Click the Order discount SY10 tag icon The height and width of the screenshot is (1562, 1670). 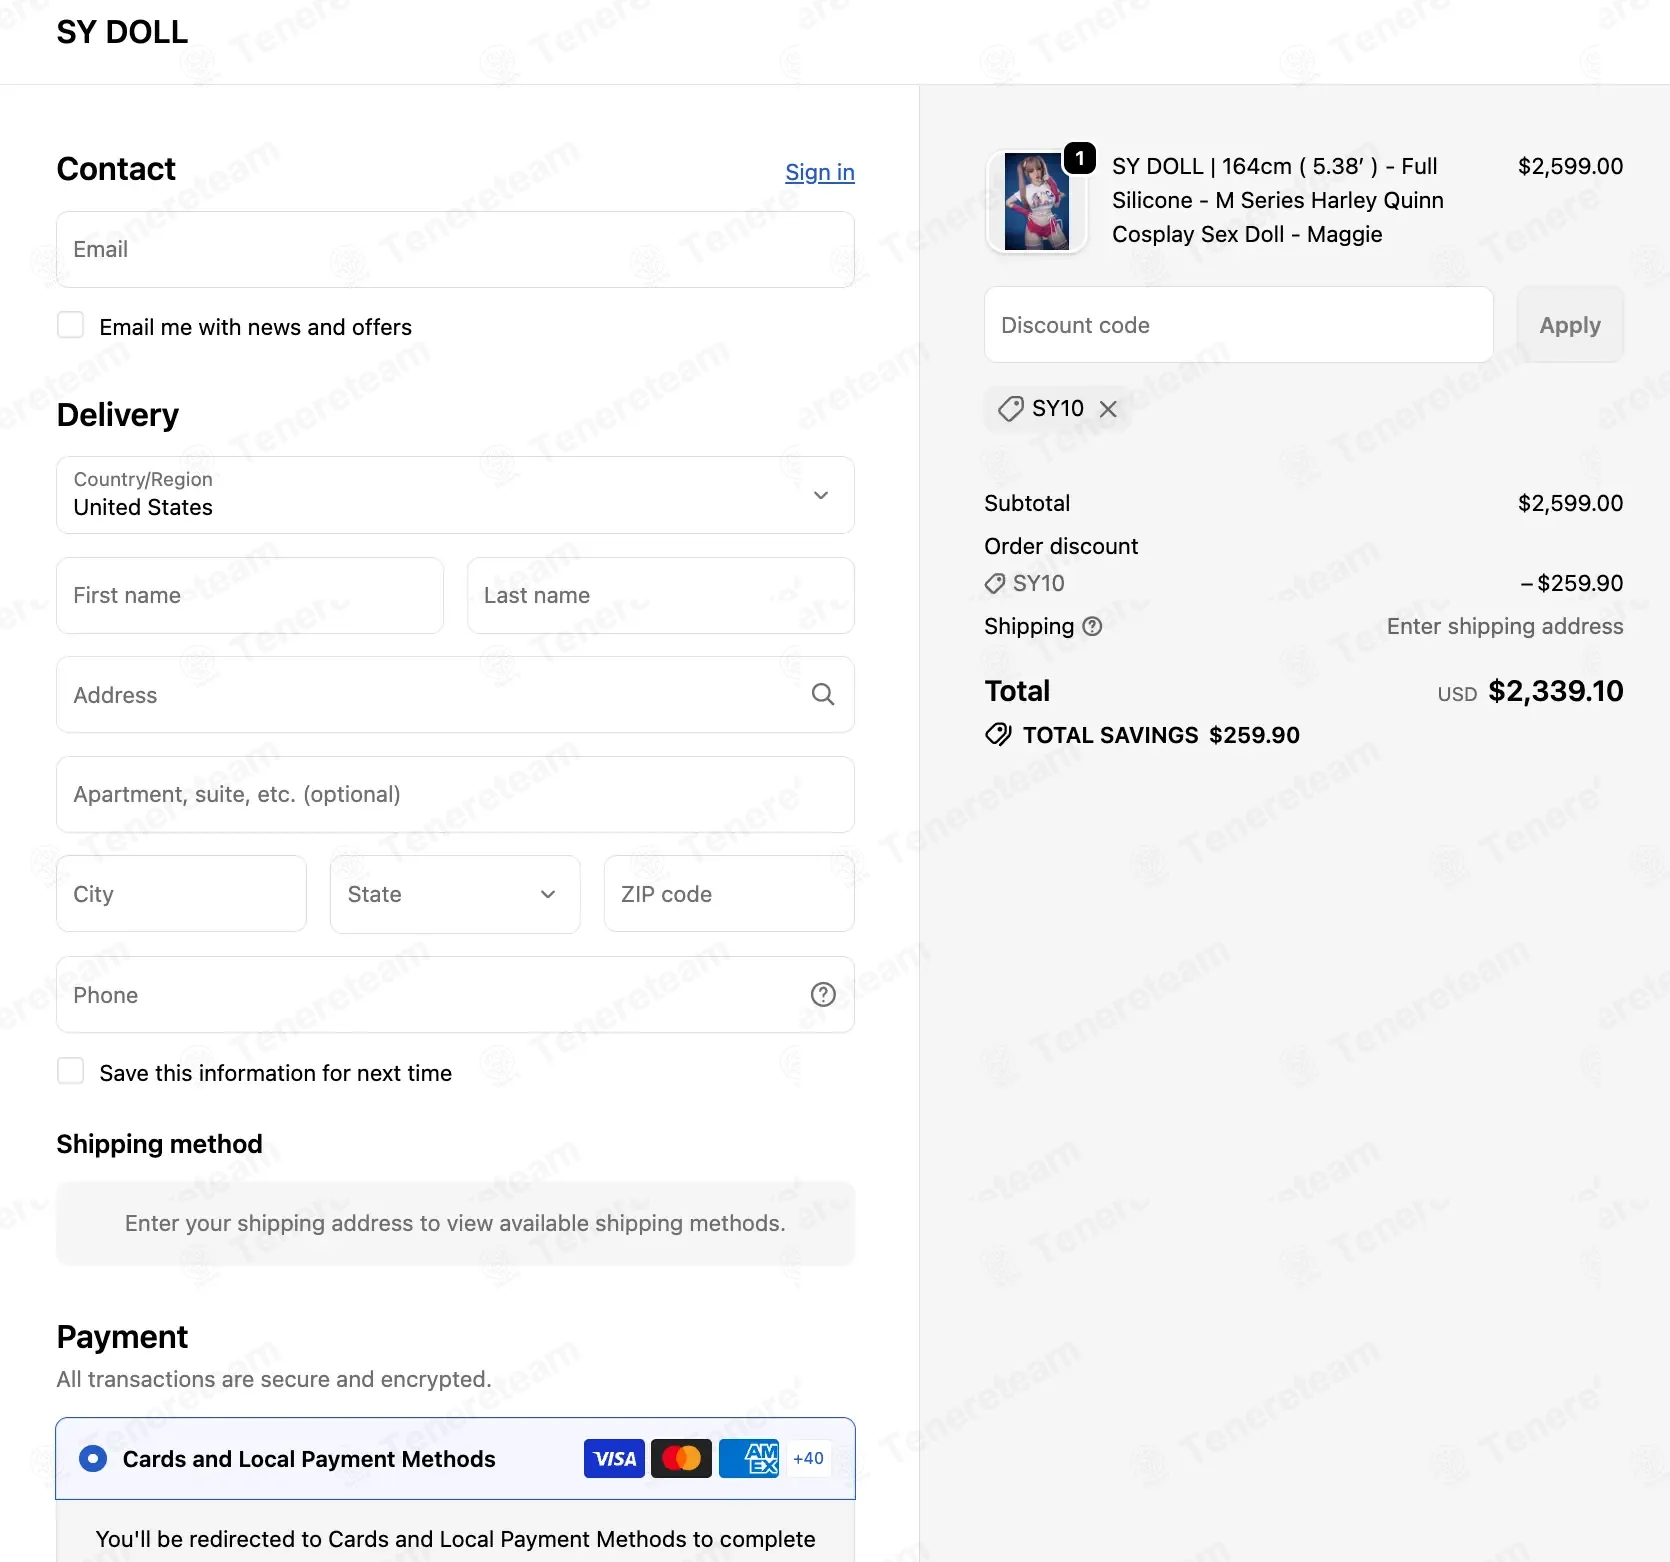[995, 584]
